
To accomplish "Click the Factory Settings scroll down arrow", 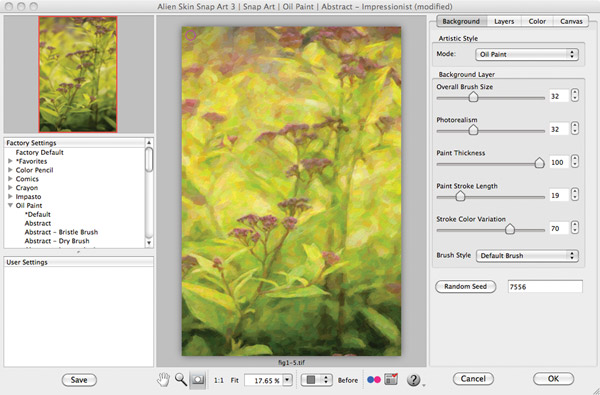I will (x=149, y=243).
